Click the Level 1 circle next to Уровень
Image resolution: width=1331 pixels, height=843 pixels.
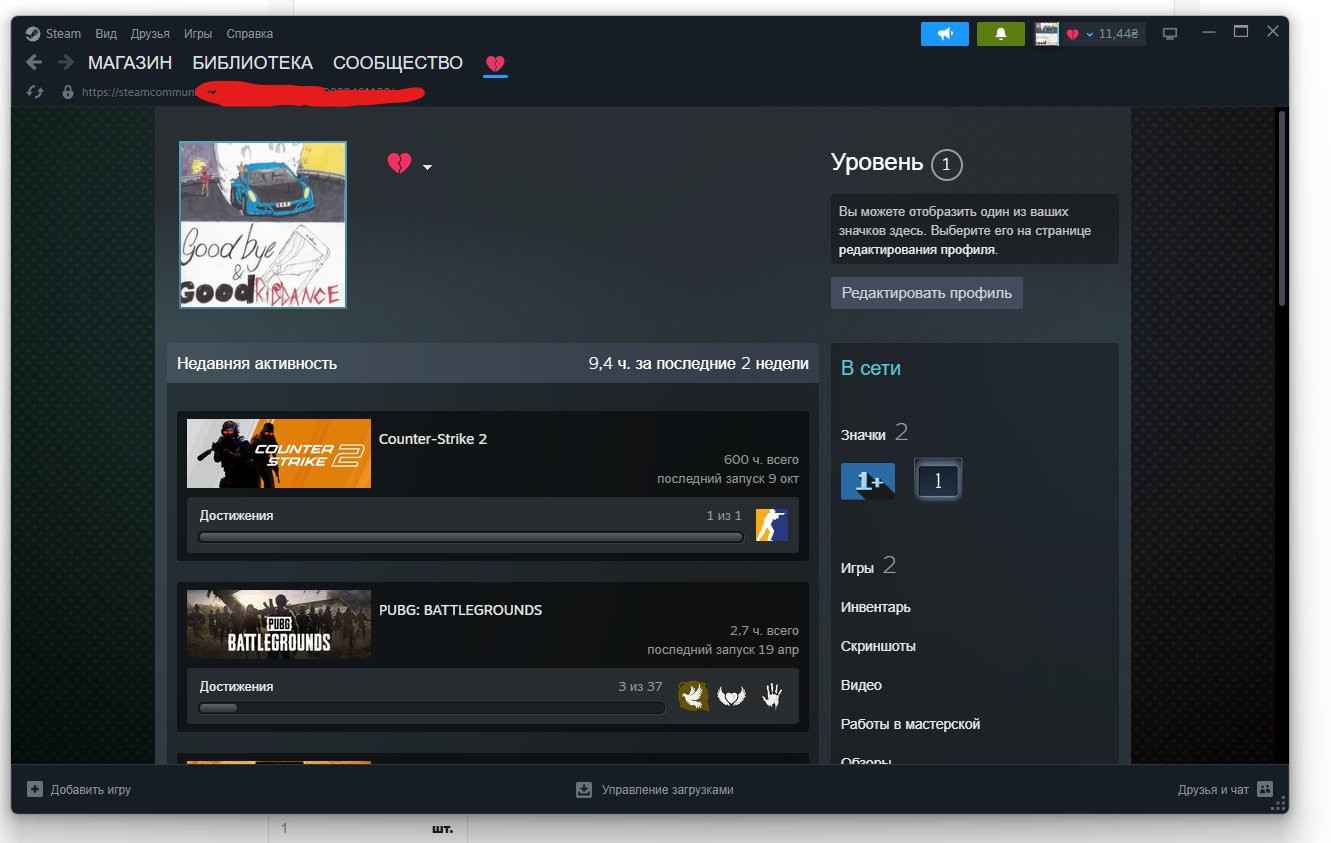[x=946, y=164]
